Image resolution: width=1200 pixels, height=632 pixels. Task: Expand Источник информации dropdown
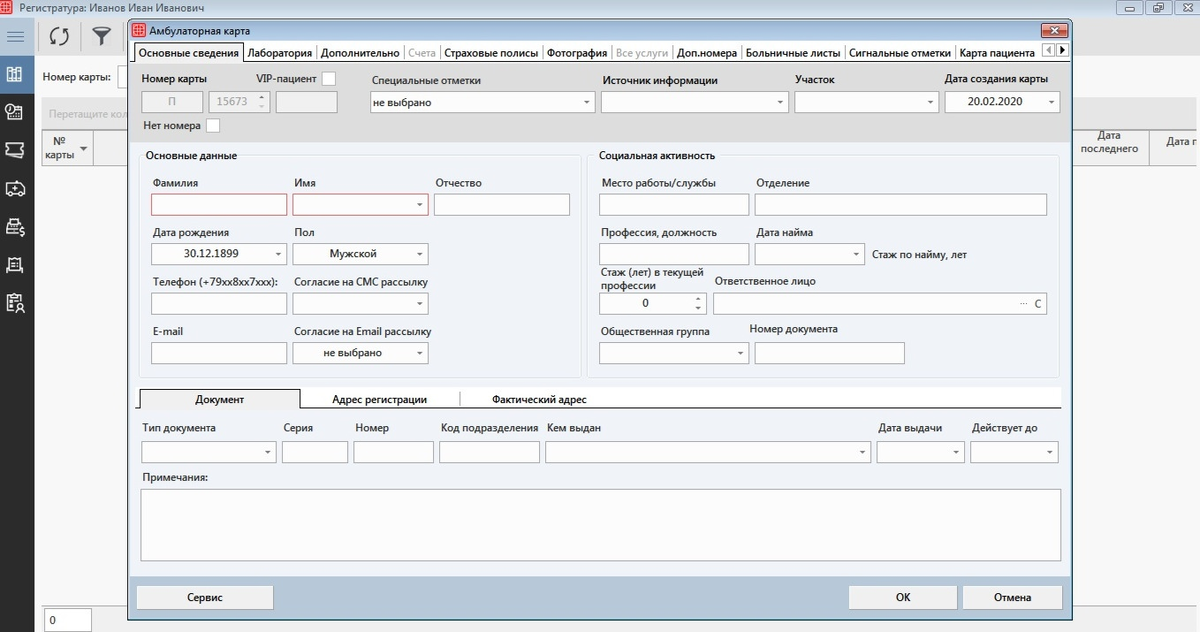tap(780, 102)
